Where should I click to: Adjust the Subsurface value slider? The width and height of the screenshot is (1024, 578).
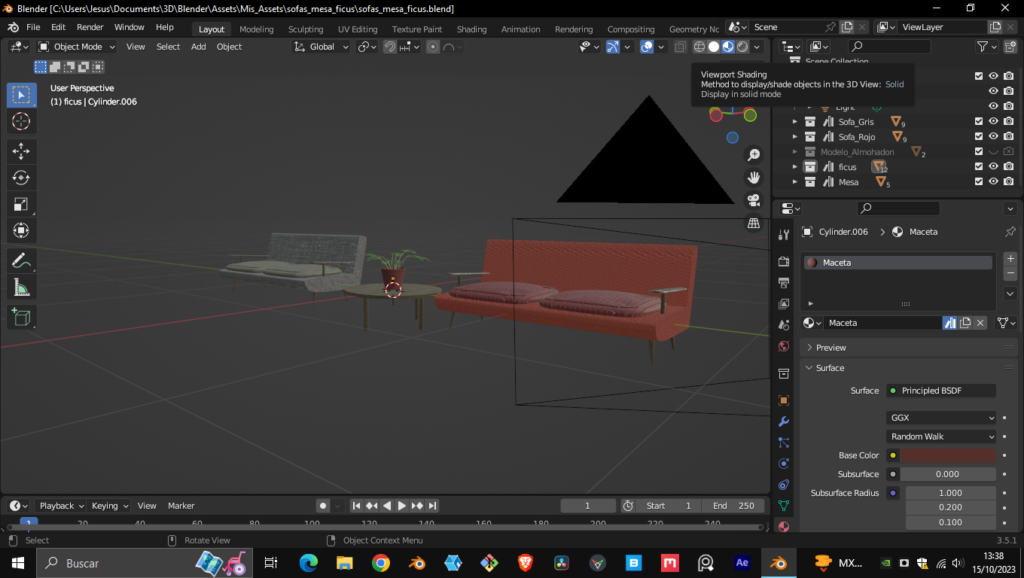coord(948,474)
